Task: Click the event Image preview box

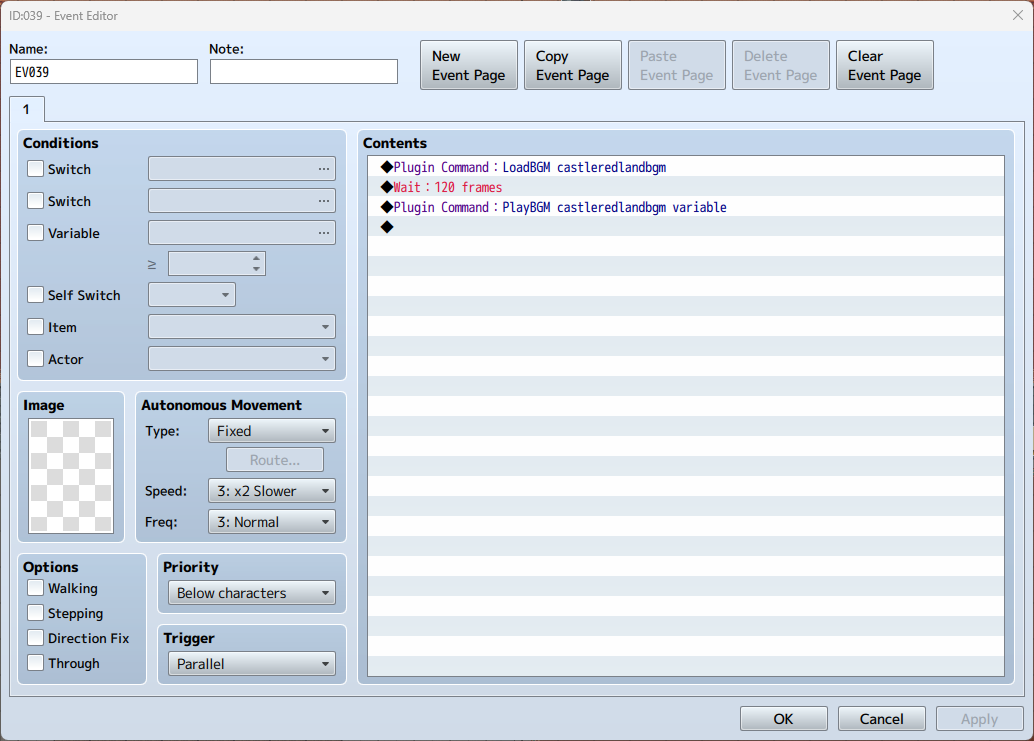Action: point(71,476)
